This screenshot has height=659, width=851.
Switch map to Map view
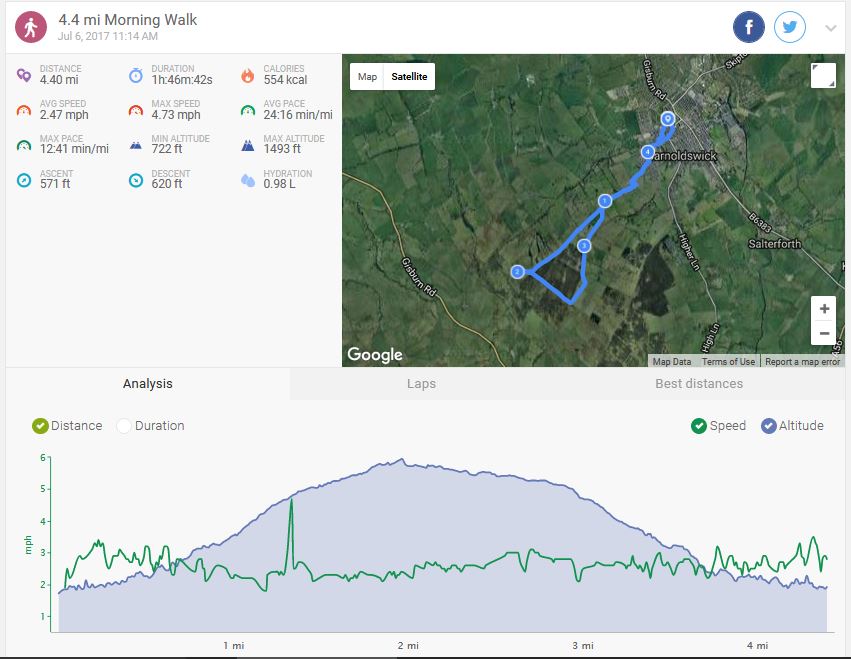367,77
